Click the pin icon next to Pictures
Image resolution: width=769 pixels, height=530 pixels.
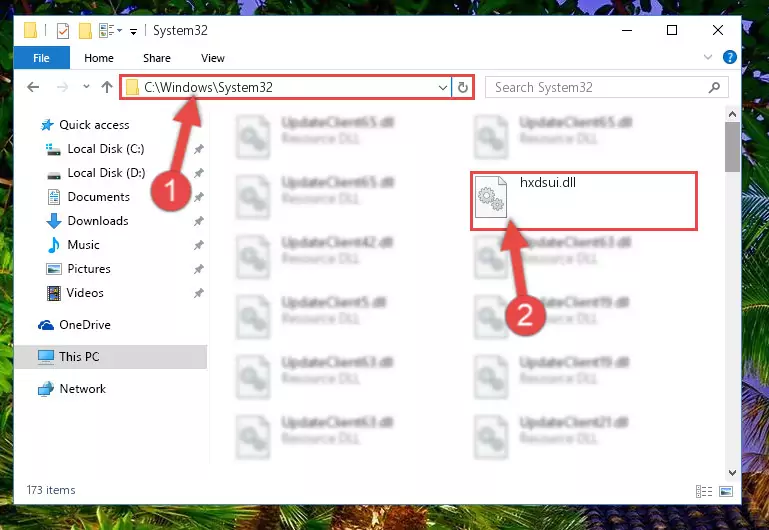[x=199, y=269]
